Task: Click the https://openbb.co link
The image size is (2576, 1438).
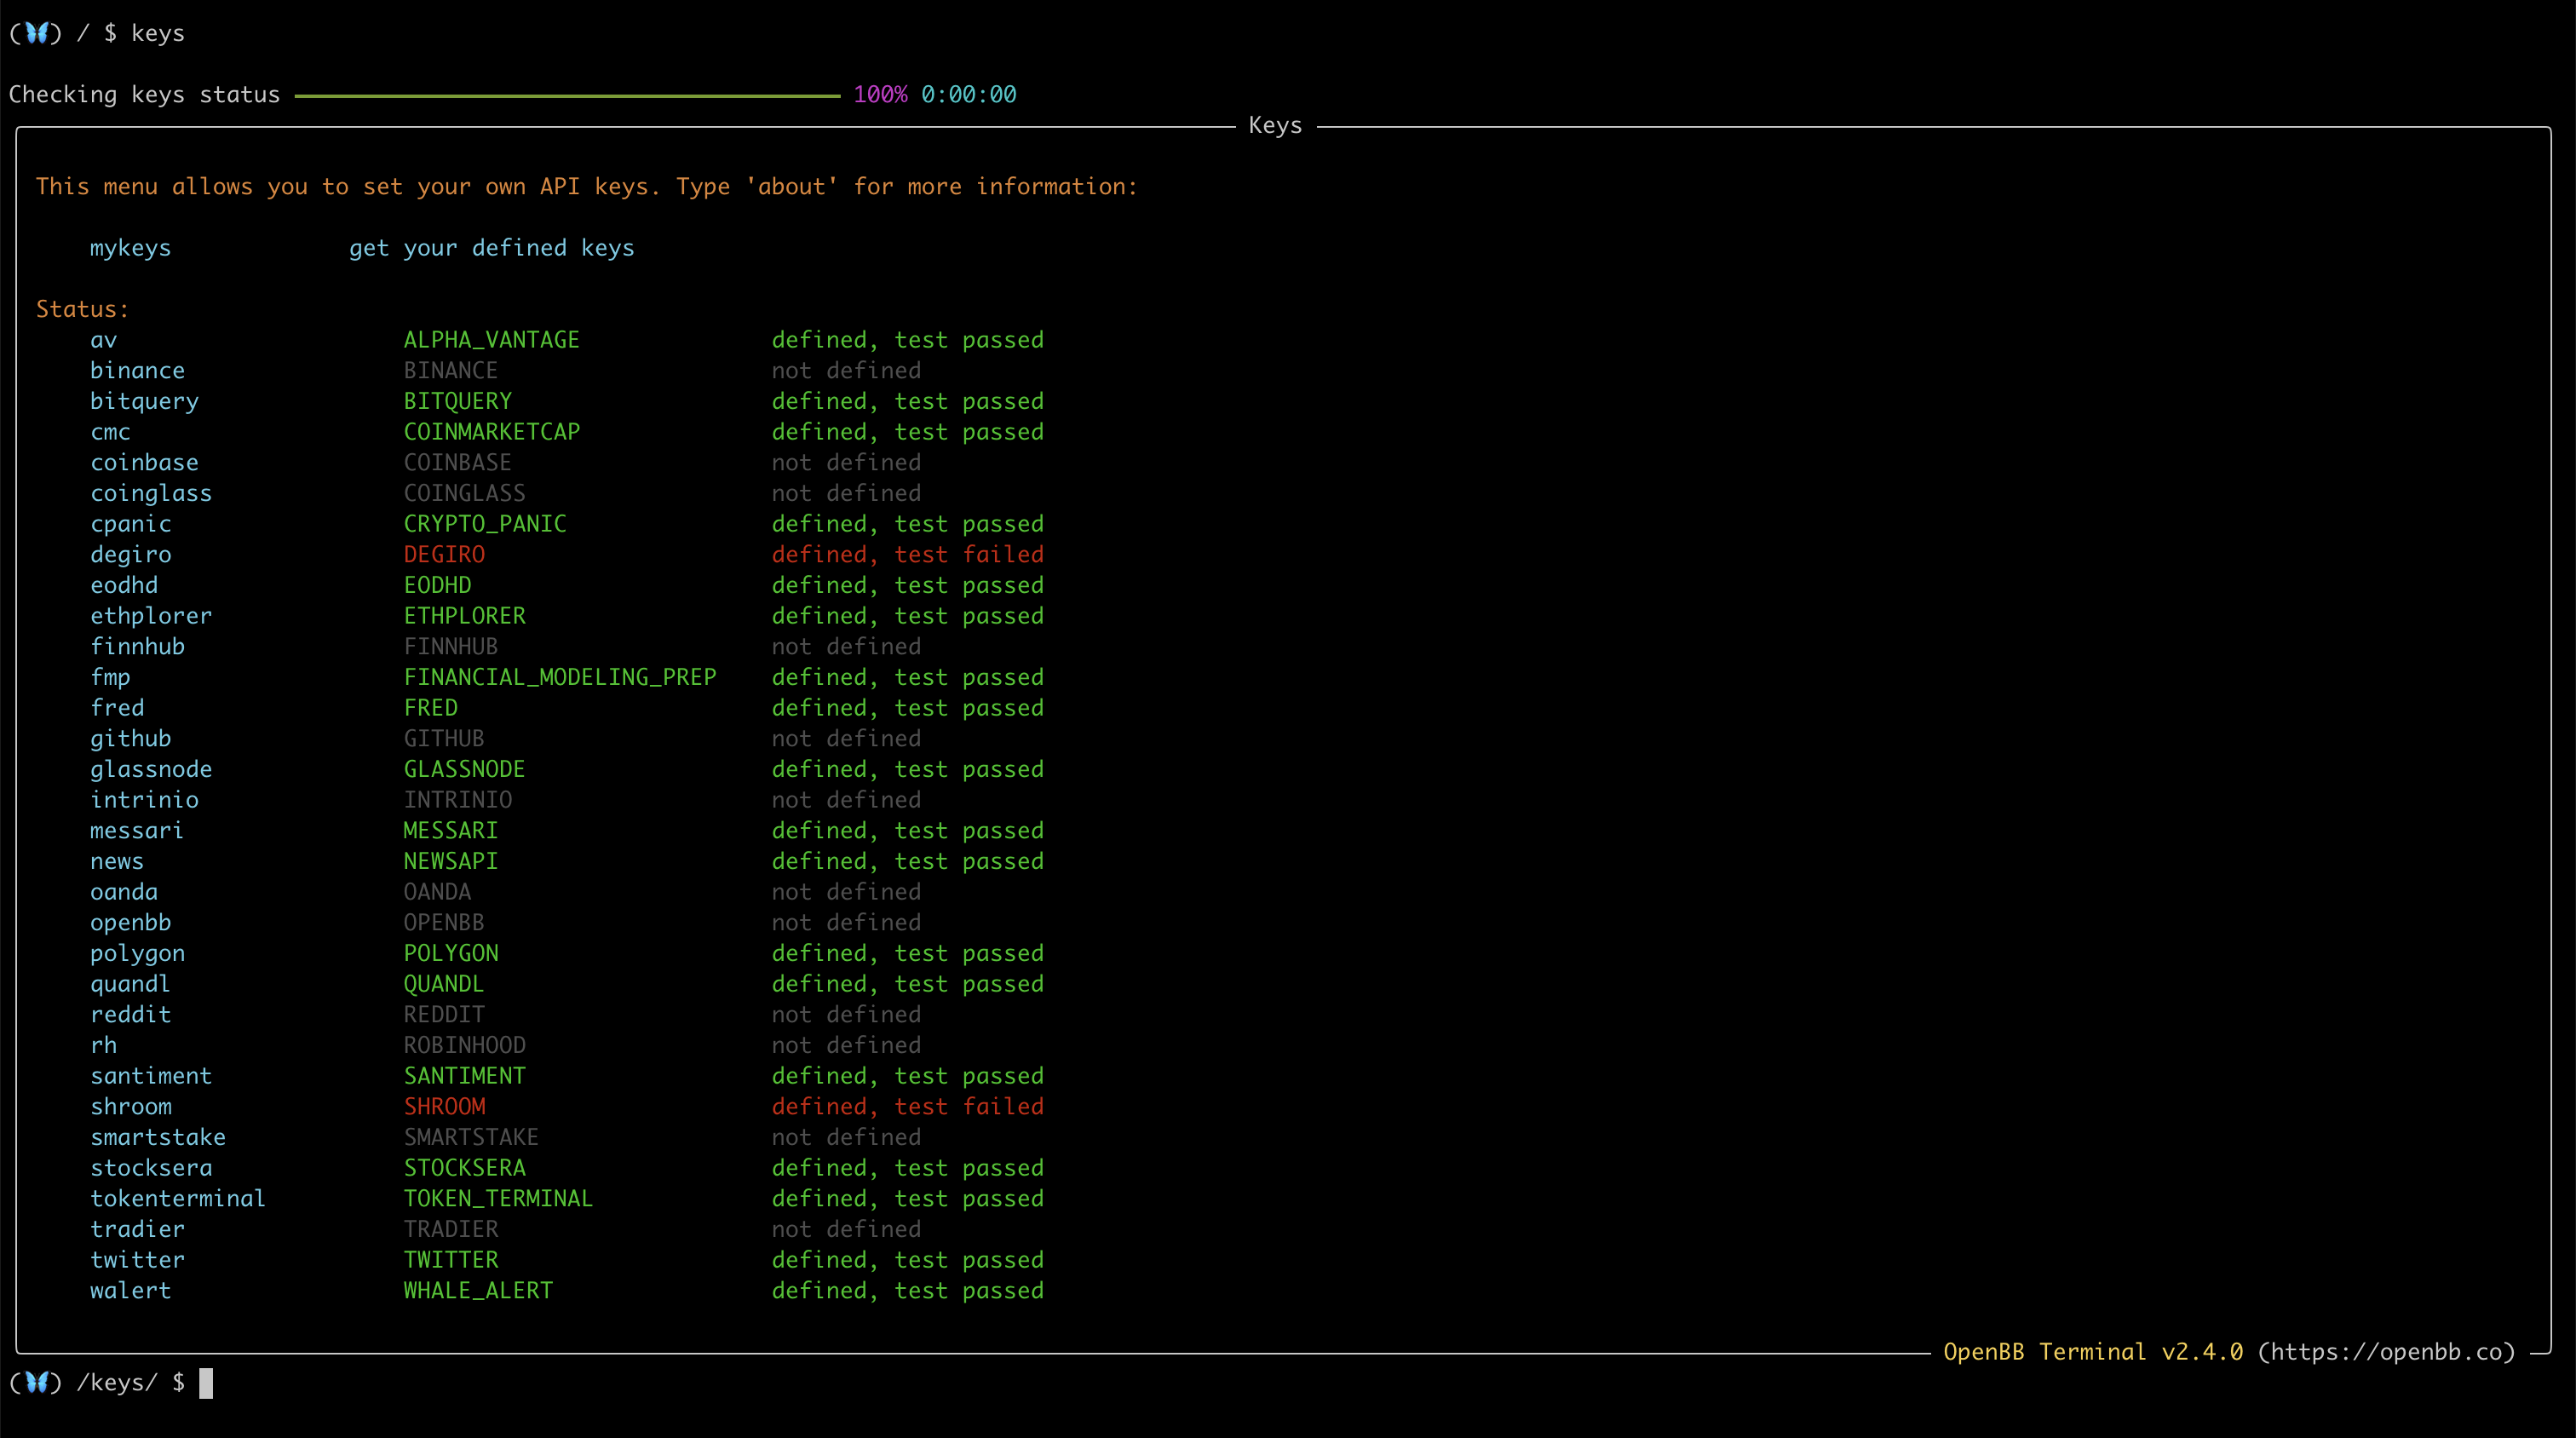Action: [2386, 1352]
